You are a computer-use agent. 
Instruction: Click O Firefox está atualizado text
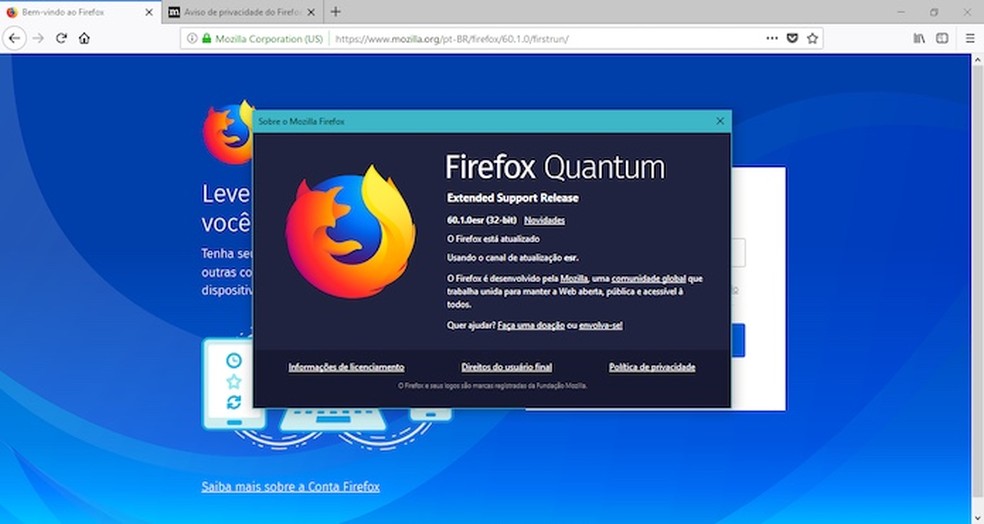tap(493, 239)
